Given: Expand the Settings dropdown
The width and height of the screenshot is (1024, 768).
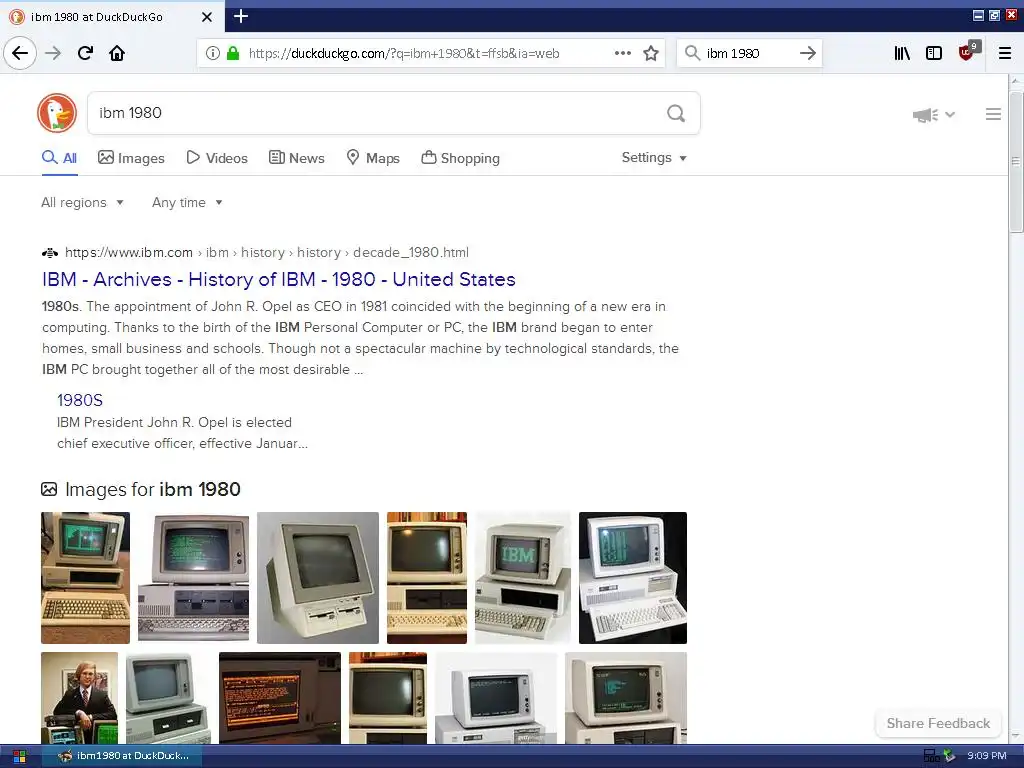Looking at the screenshot, I should coord(654,157).
